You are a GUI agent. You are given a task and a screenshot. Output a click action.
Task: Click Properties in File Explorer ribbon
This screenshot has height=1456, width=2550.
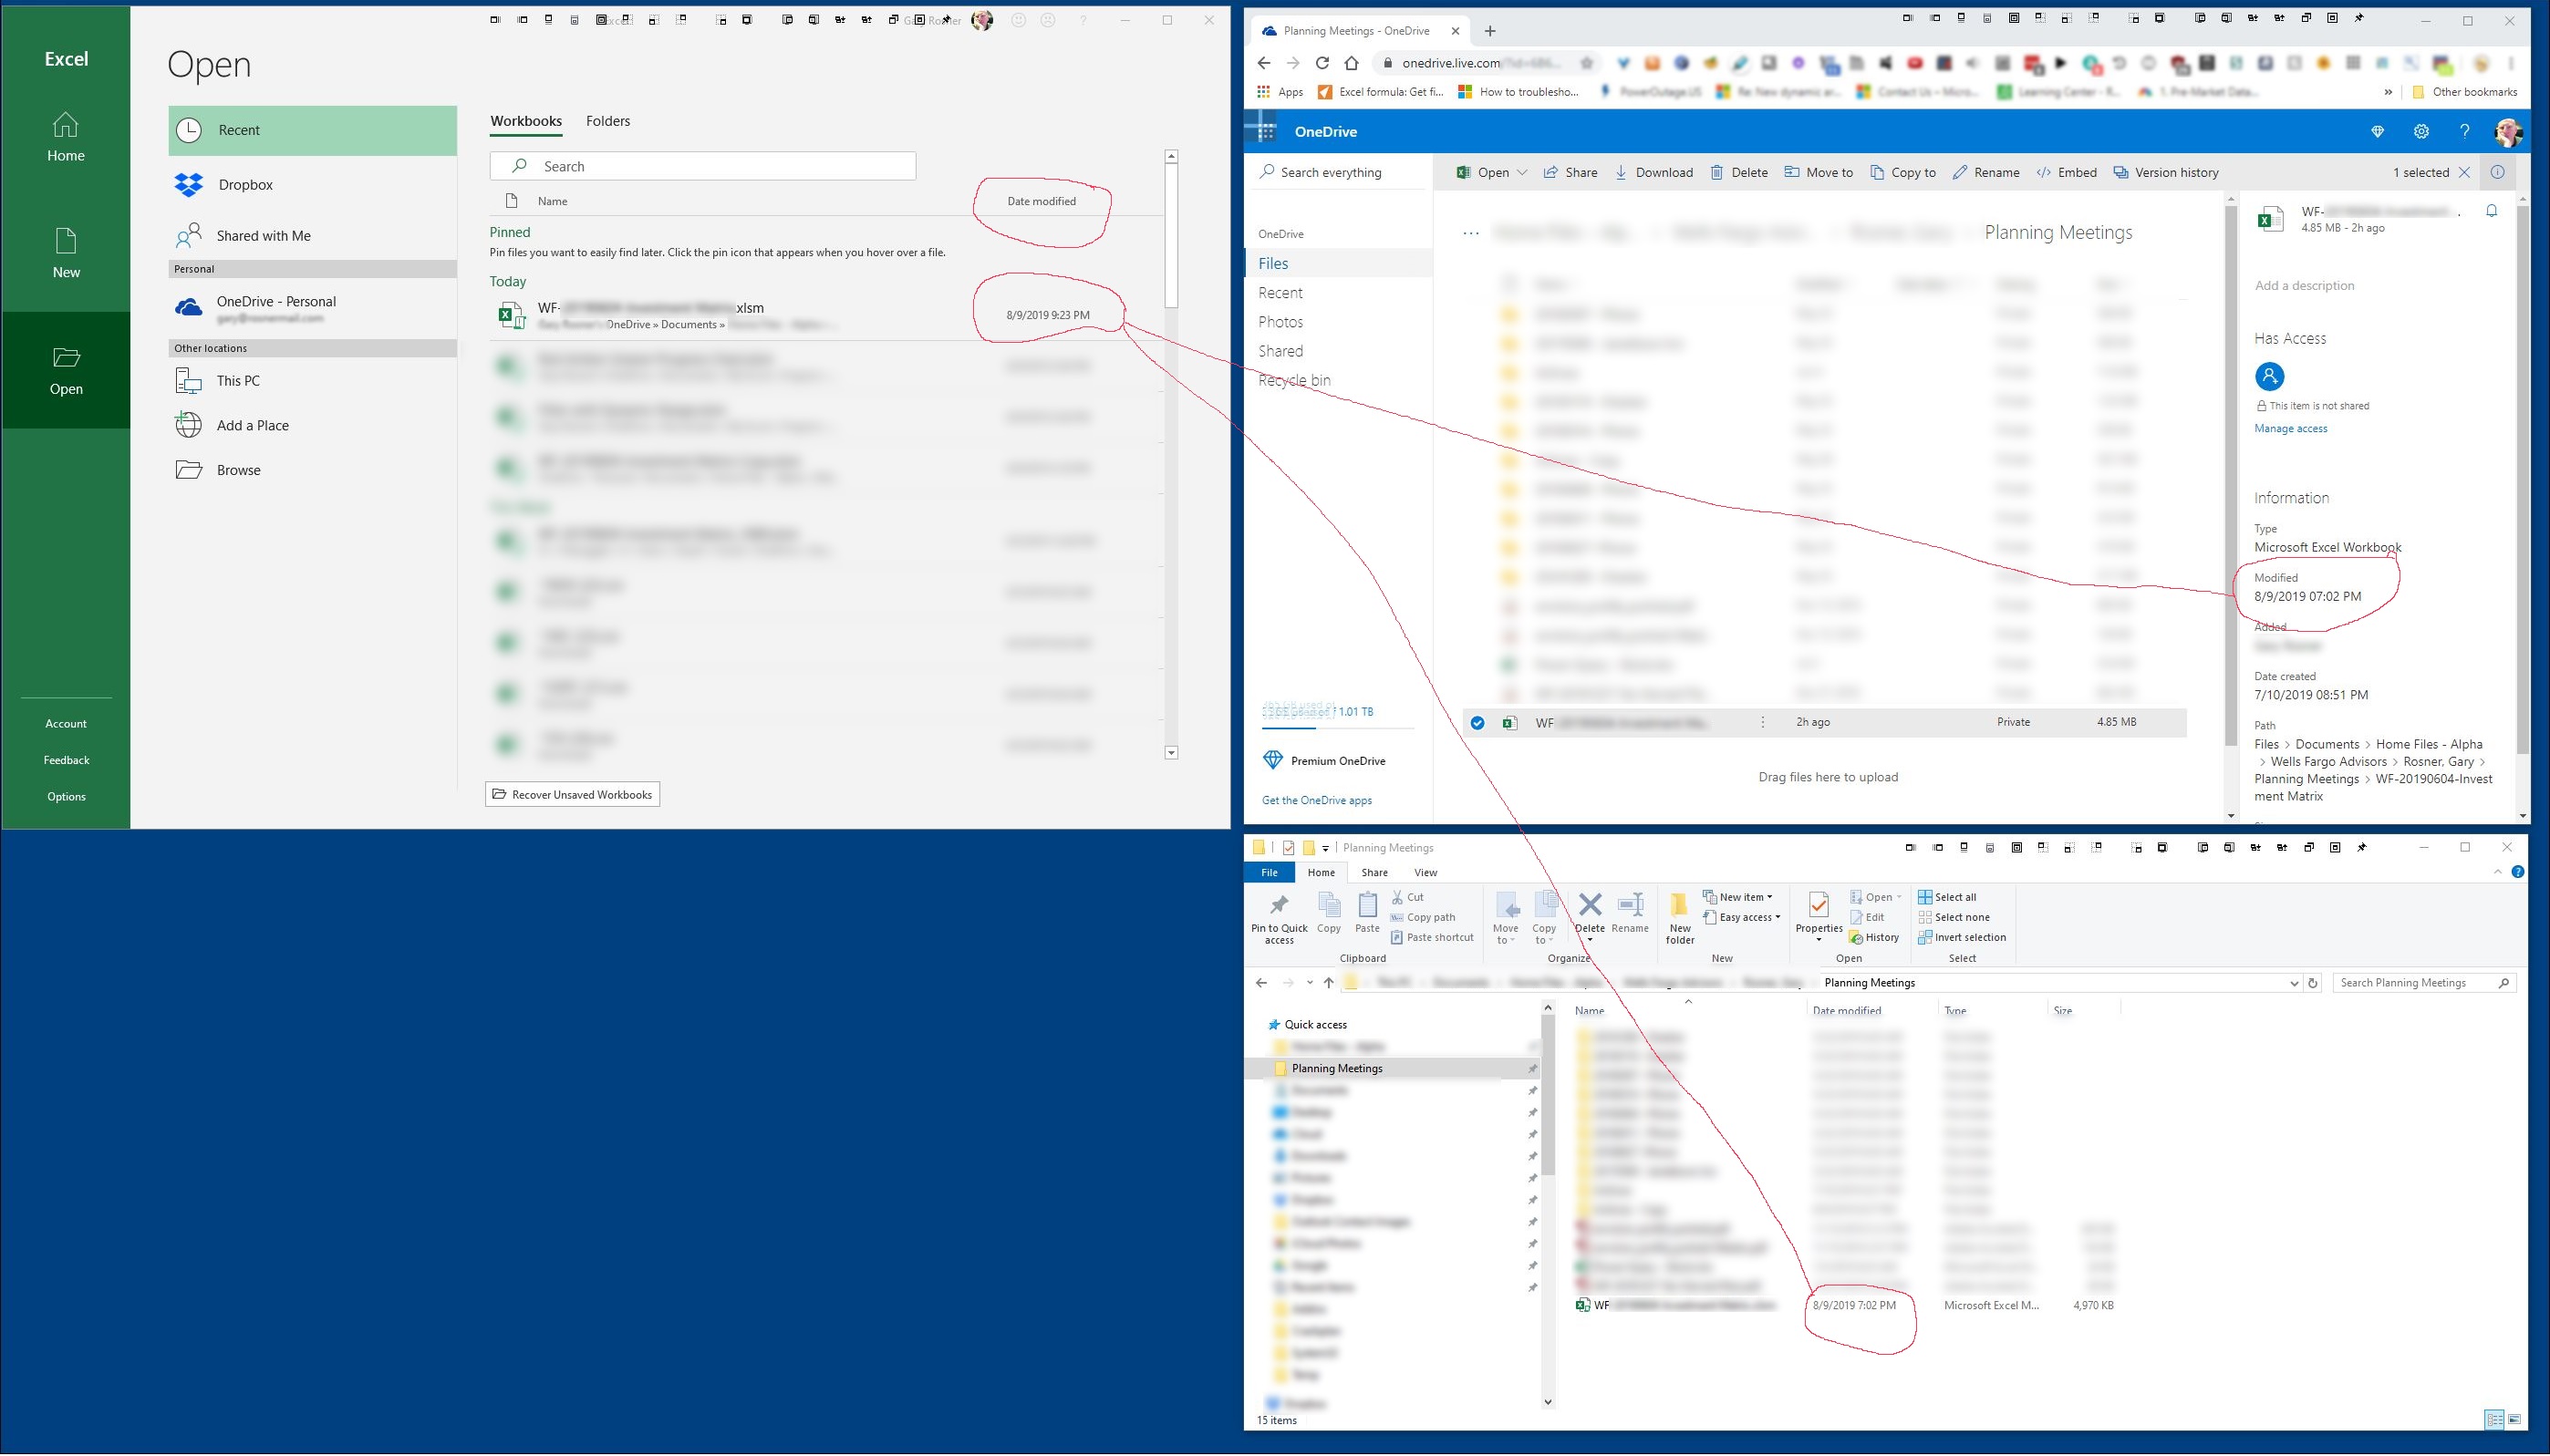1819,916
